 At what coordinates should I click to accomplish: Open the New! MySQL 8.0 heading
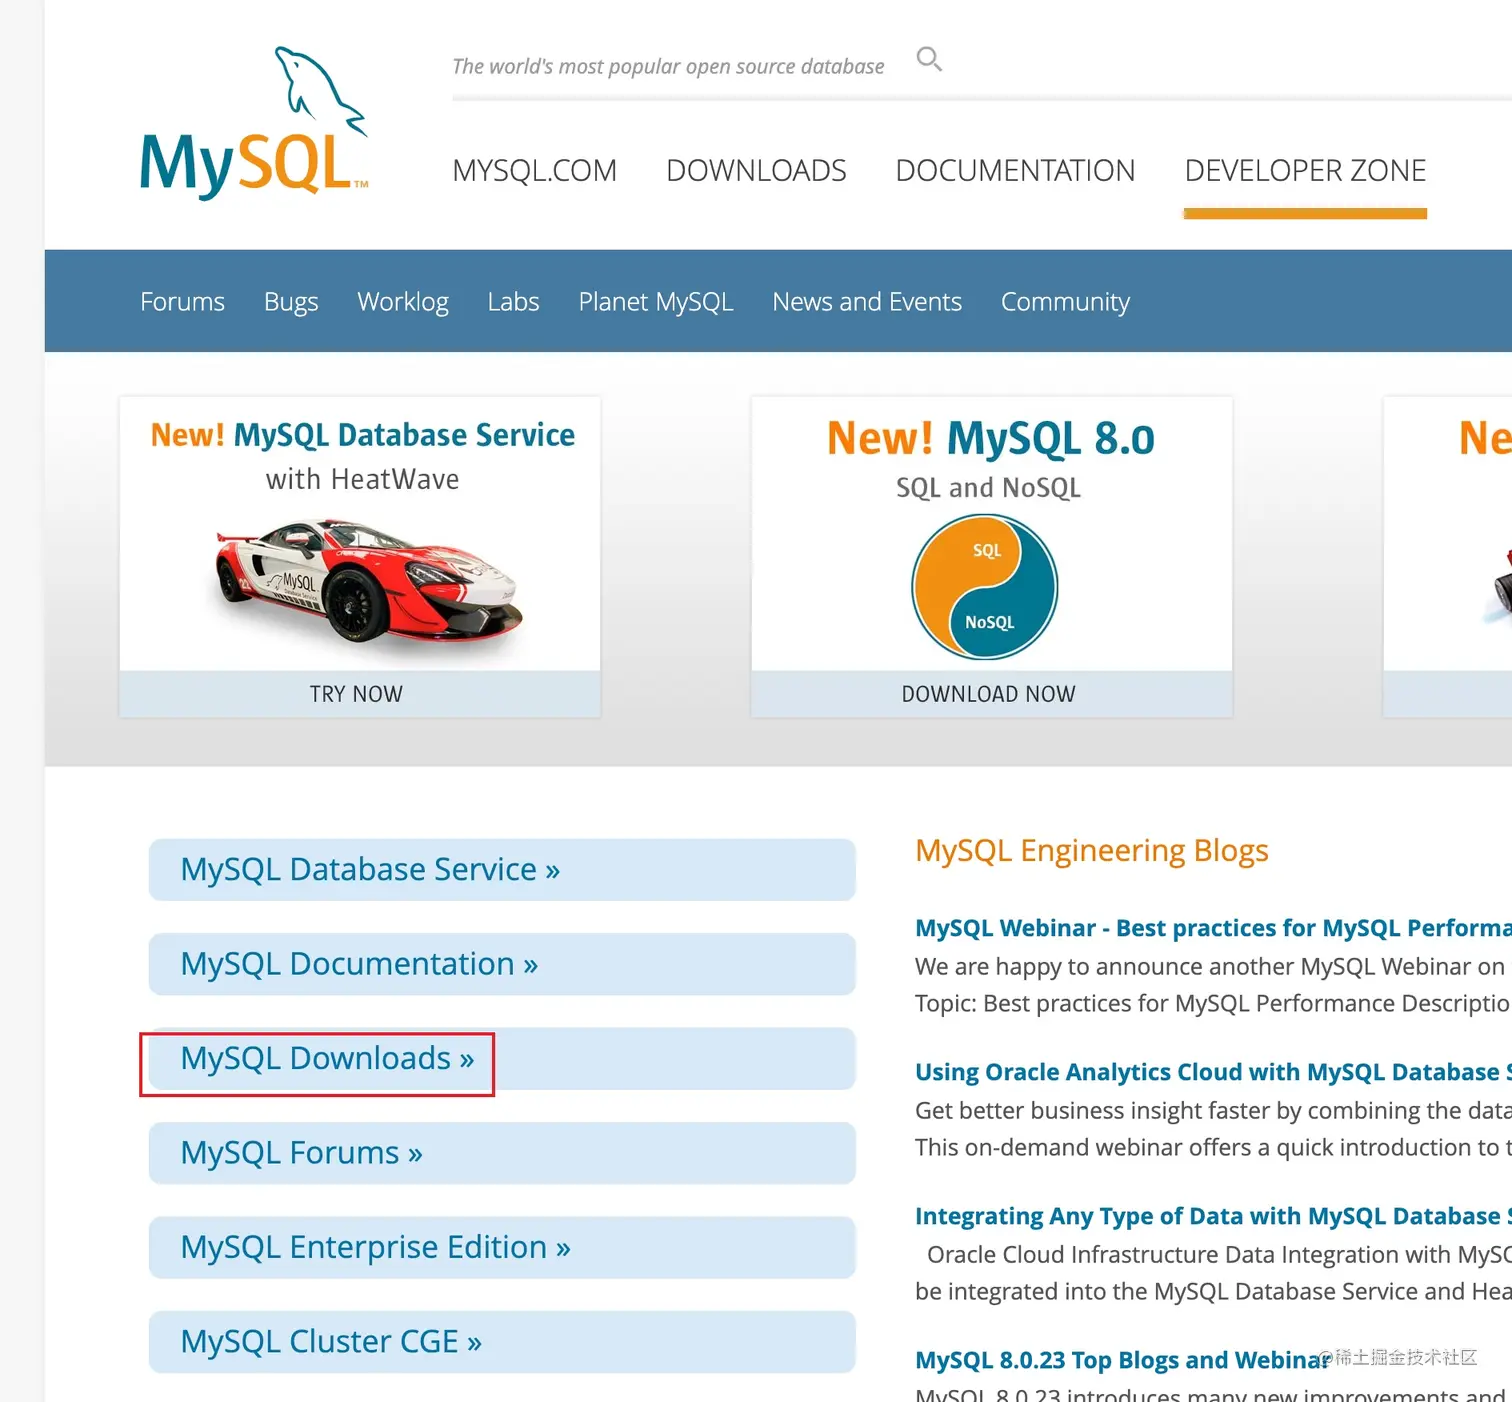pos(990,438)
